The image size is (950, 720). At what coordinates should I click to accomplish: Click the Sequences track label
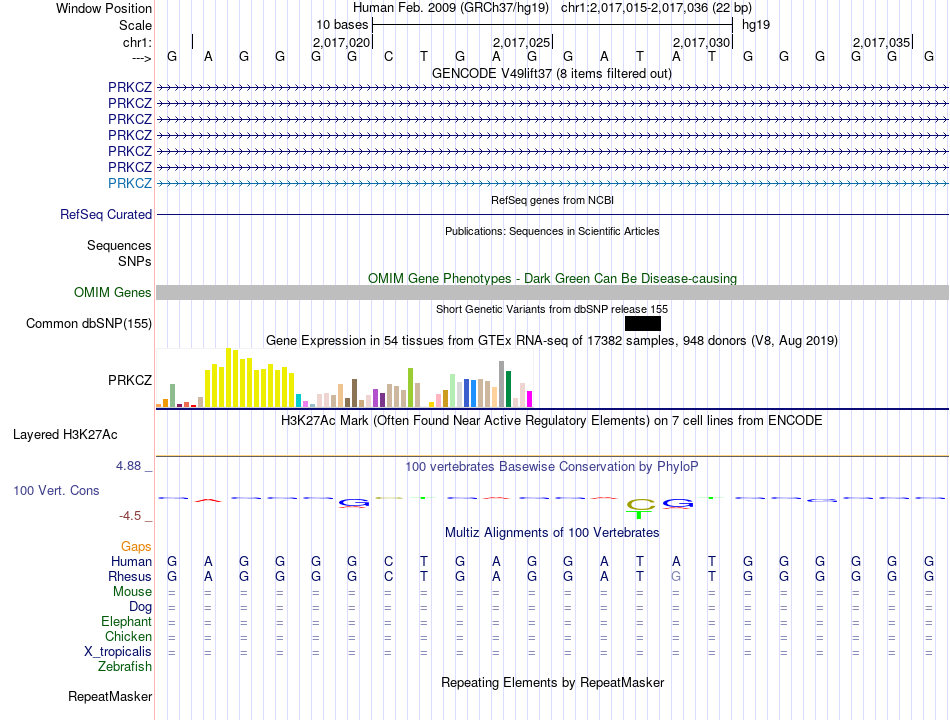119,245
